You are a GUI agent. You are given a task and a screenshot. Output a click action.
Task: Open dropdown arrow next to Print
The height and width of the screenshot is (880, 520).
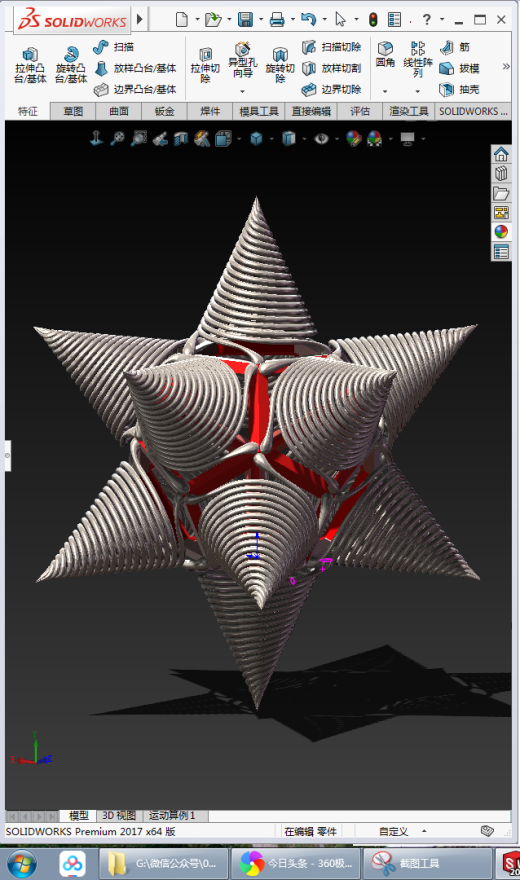[x=293, y=20]
